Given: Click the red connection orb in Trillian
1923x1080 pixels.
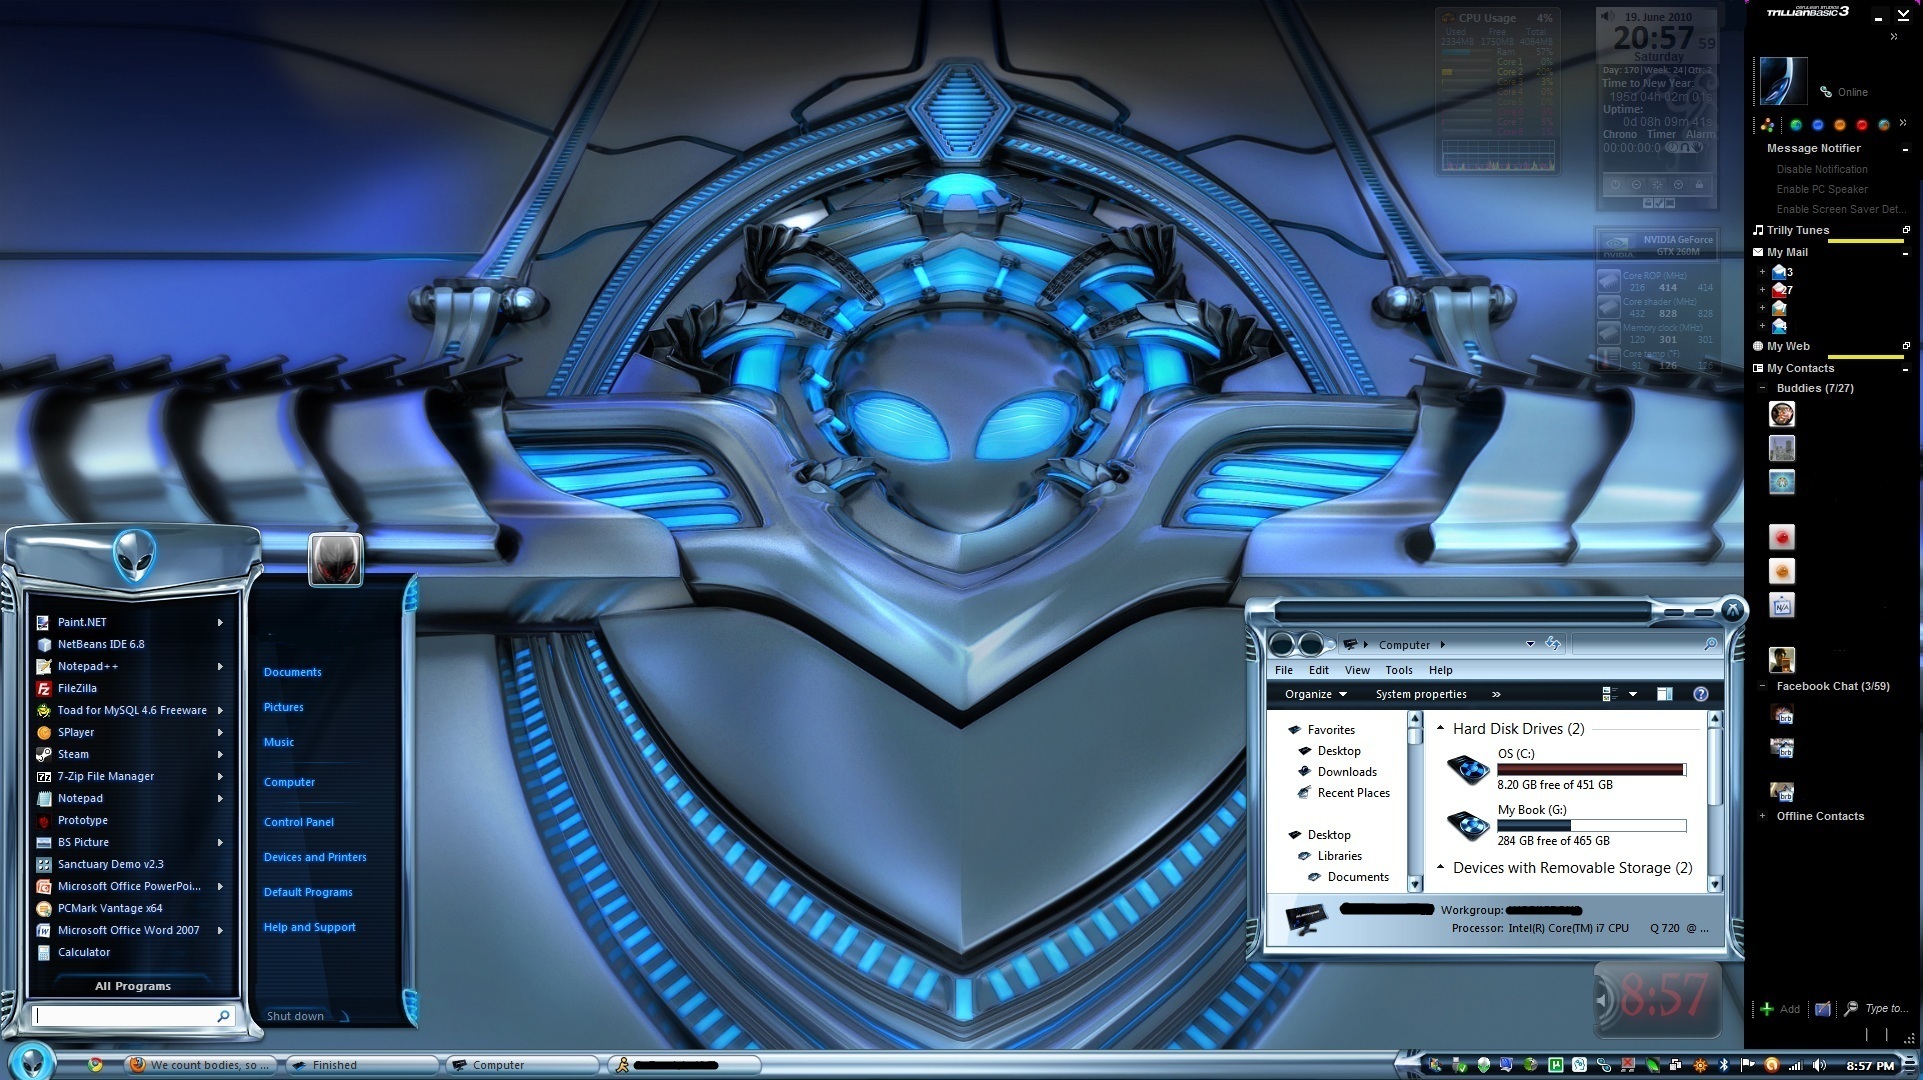Looking at the screenshot, I should tap(1862, 125).
